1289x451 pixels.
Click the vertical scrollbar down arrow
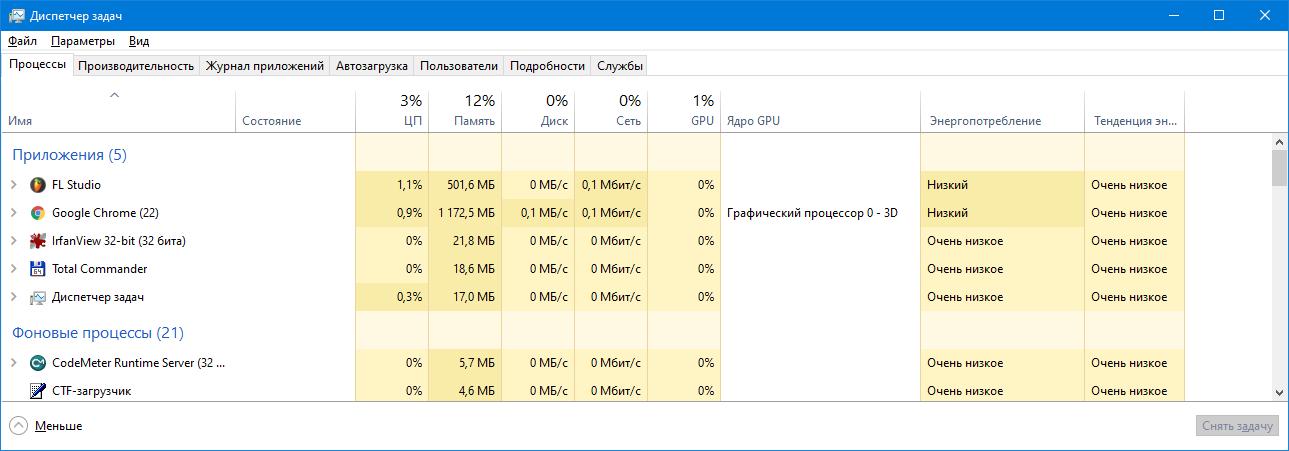click(x=1278, y=393)
